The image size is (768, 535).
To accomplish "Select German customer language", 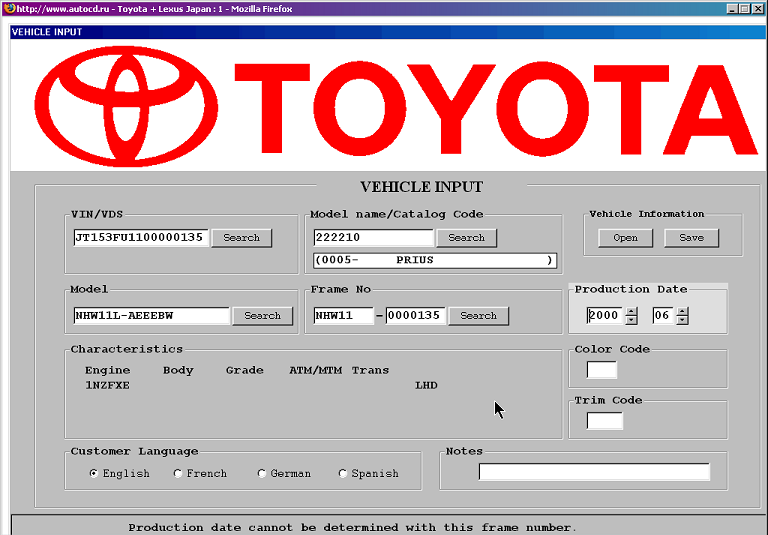I will (x=262, y=473).
